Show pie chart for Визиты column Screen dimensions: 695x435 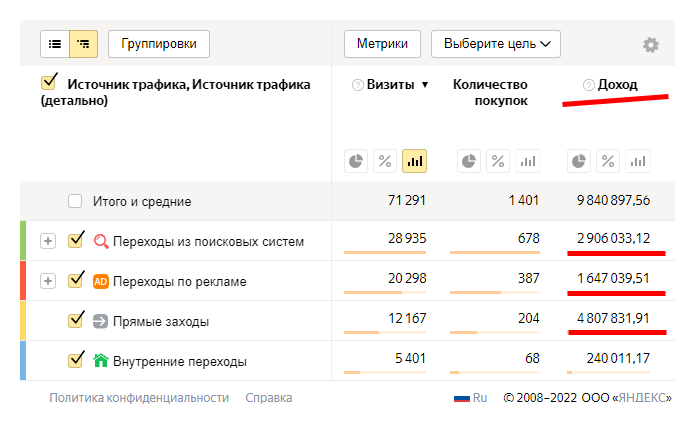(x=355, y=161)
